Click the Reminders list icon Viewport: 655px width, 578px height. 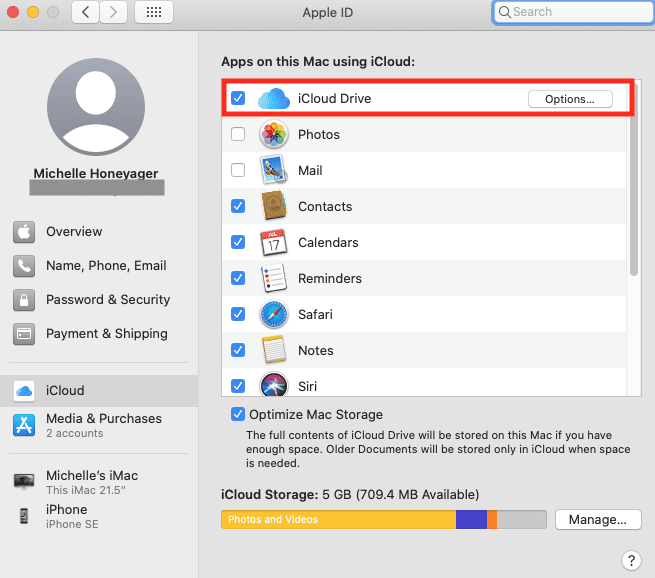click(274, 278)
